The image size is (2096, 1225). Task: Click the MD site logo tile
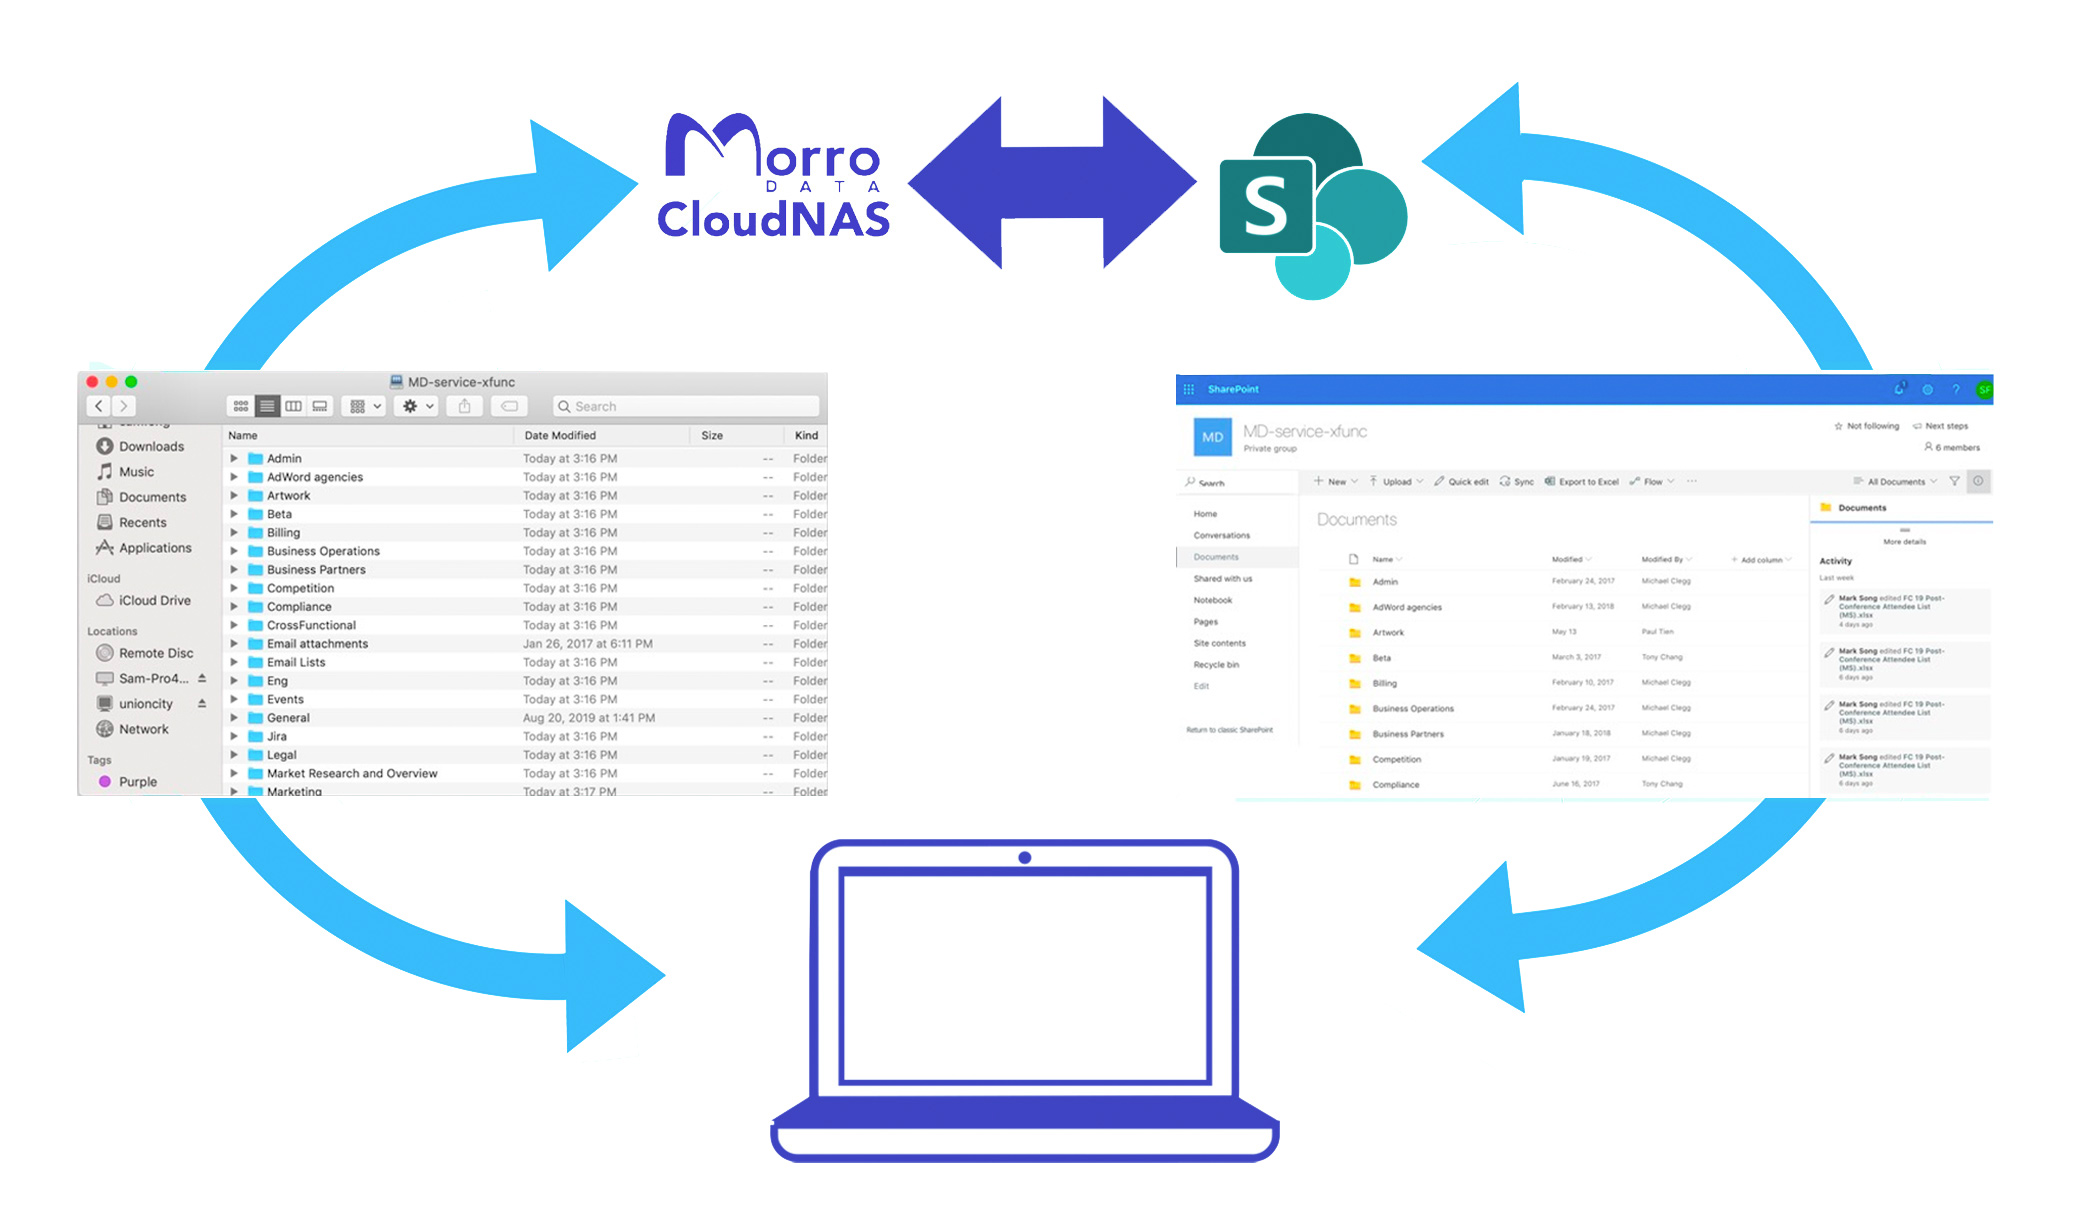click(x=1212, y=438)
